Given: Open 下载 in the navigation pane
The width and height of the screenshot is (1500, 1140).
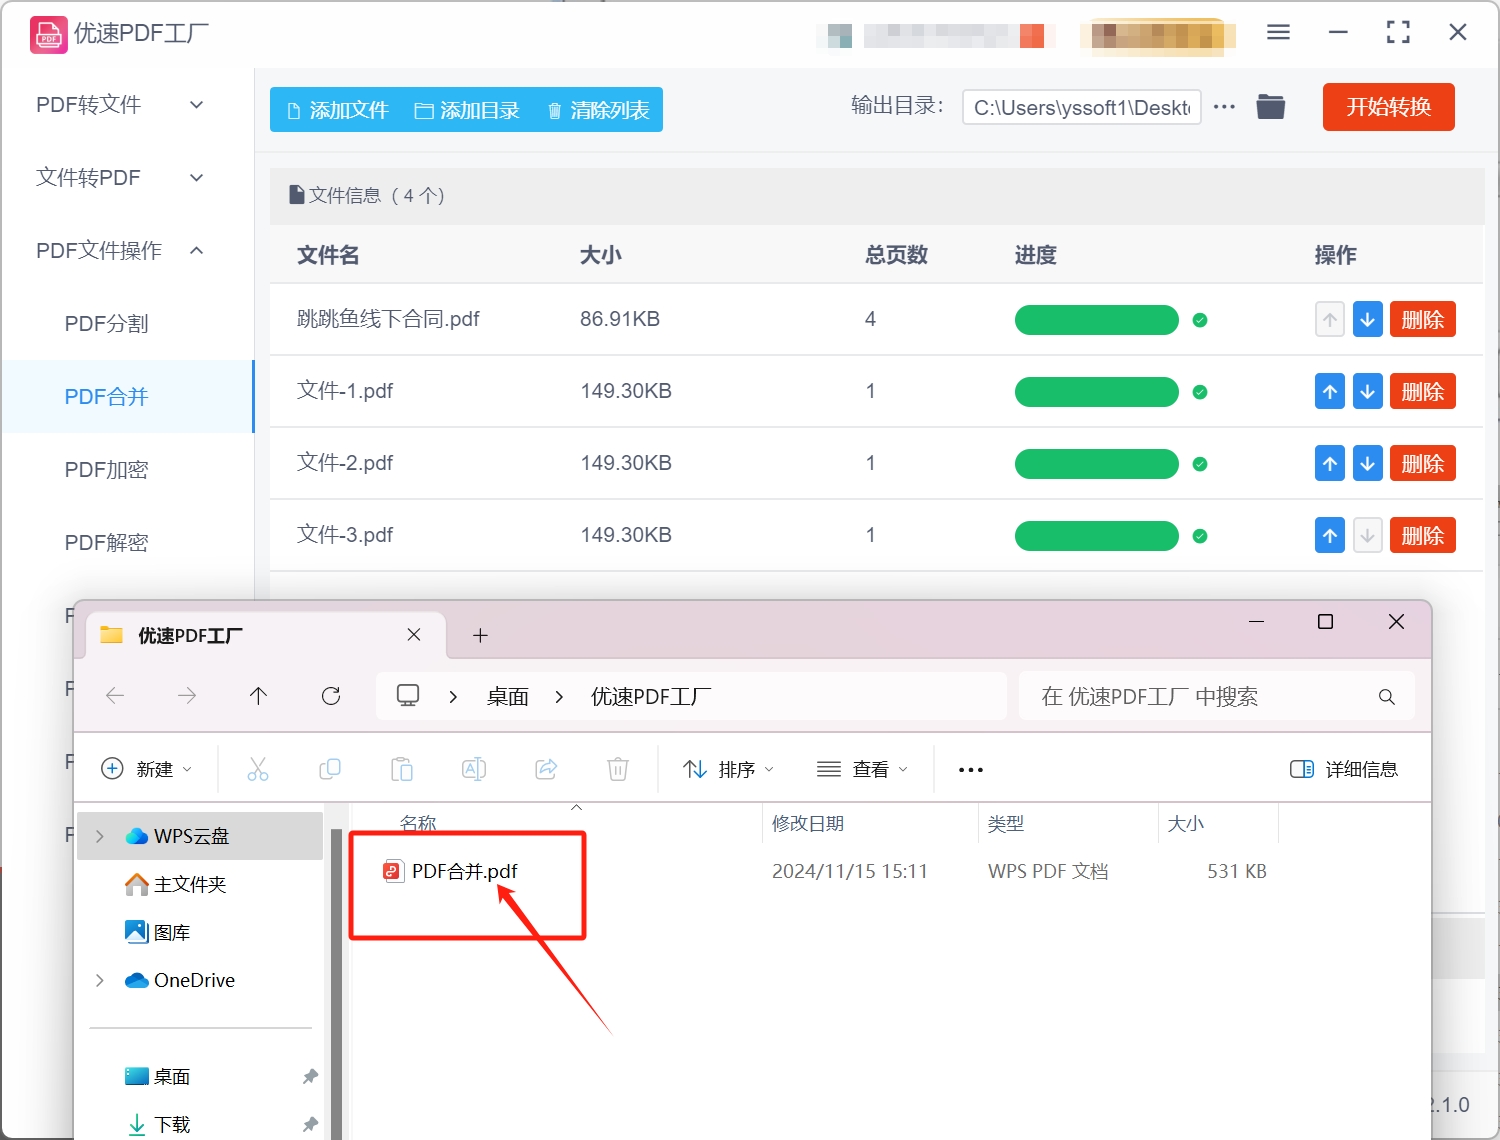Looking at the screenshot, I should 157,1124.
